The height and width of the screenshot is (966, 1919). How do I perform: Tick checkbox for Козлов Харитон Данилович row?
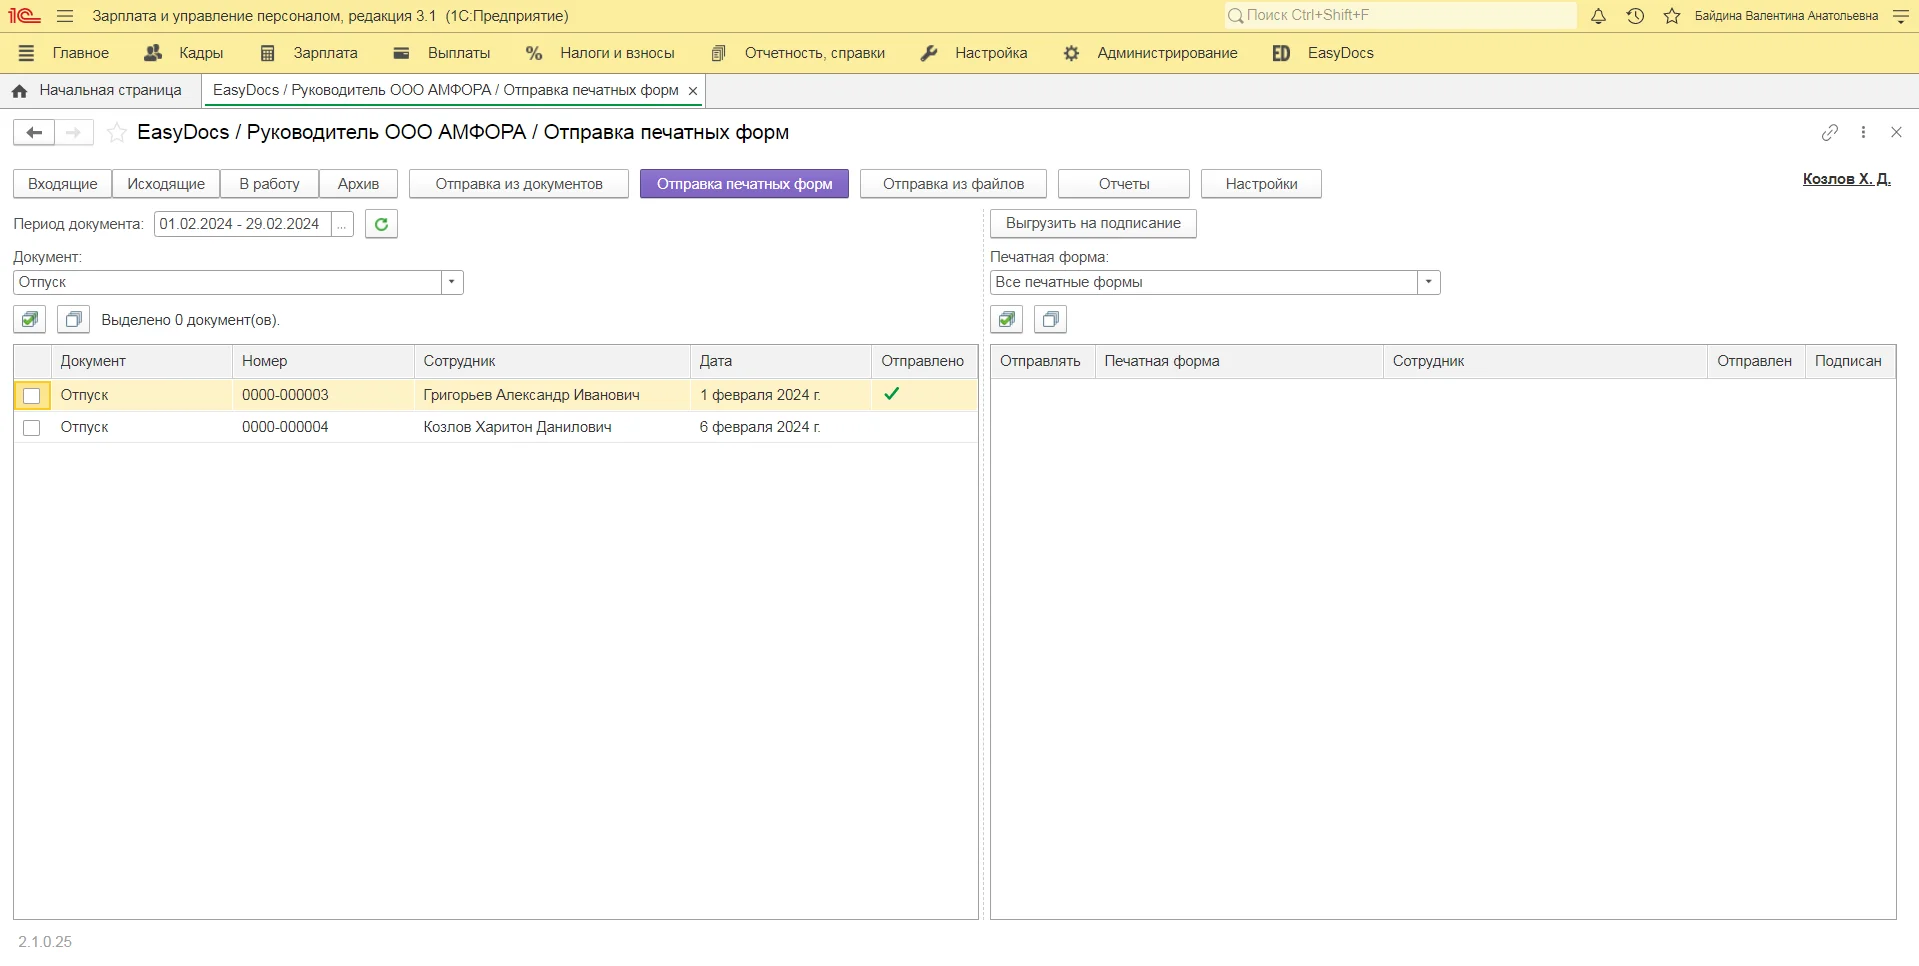[32, 428]
